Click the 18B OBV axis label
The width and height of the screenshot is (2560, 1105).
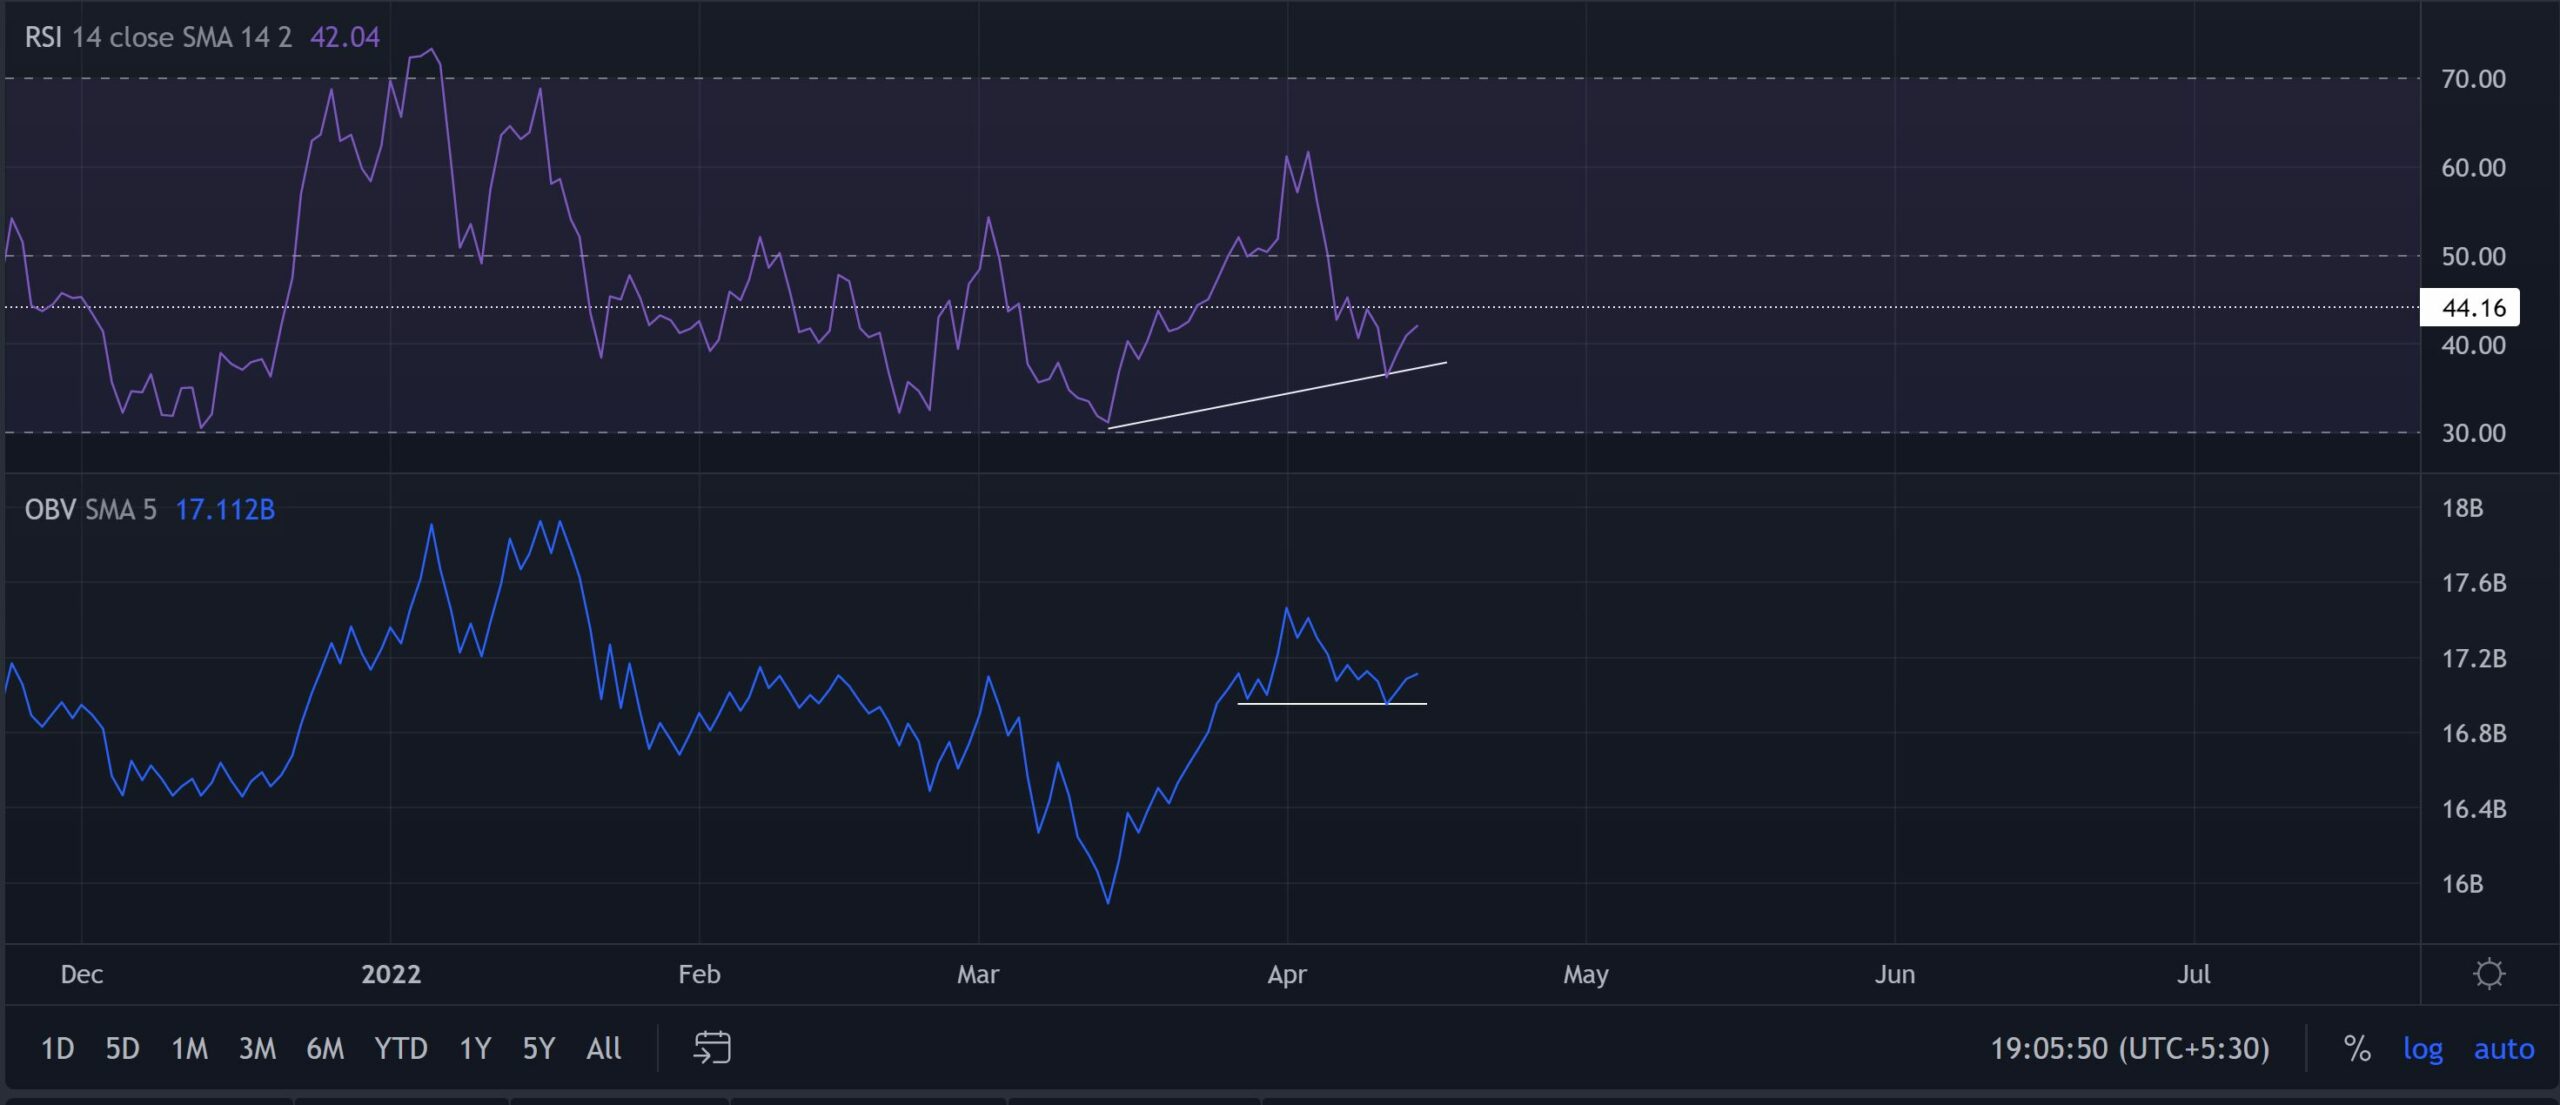2462,508
